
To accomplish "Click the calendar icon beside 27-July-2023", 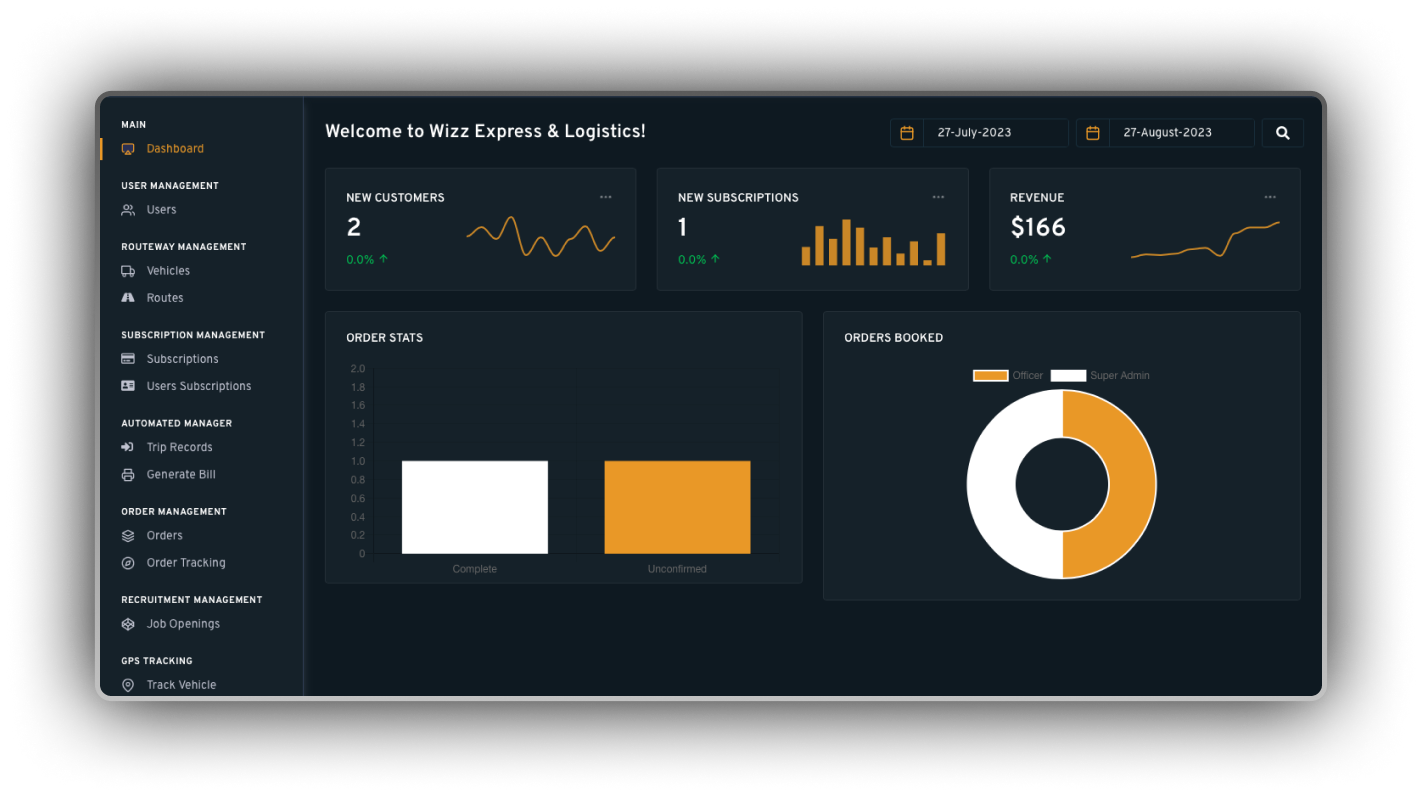I will coord(907,133).
